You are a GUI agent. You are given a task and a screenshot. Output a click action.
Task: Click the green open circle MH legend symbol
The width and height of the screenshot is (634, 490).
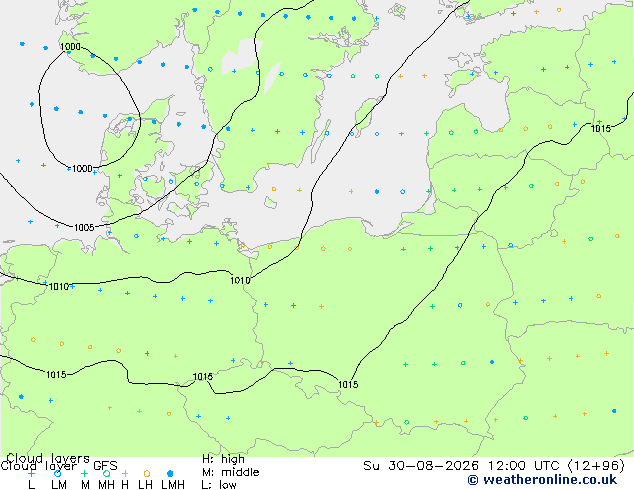point(106,473)
